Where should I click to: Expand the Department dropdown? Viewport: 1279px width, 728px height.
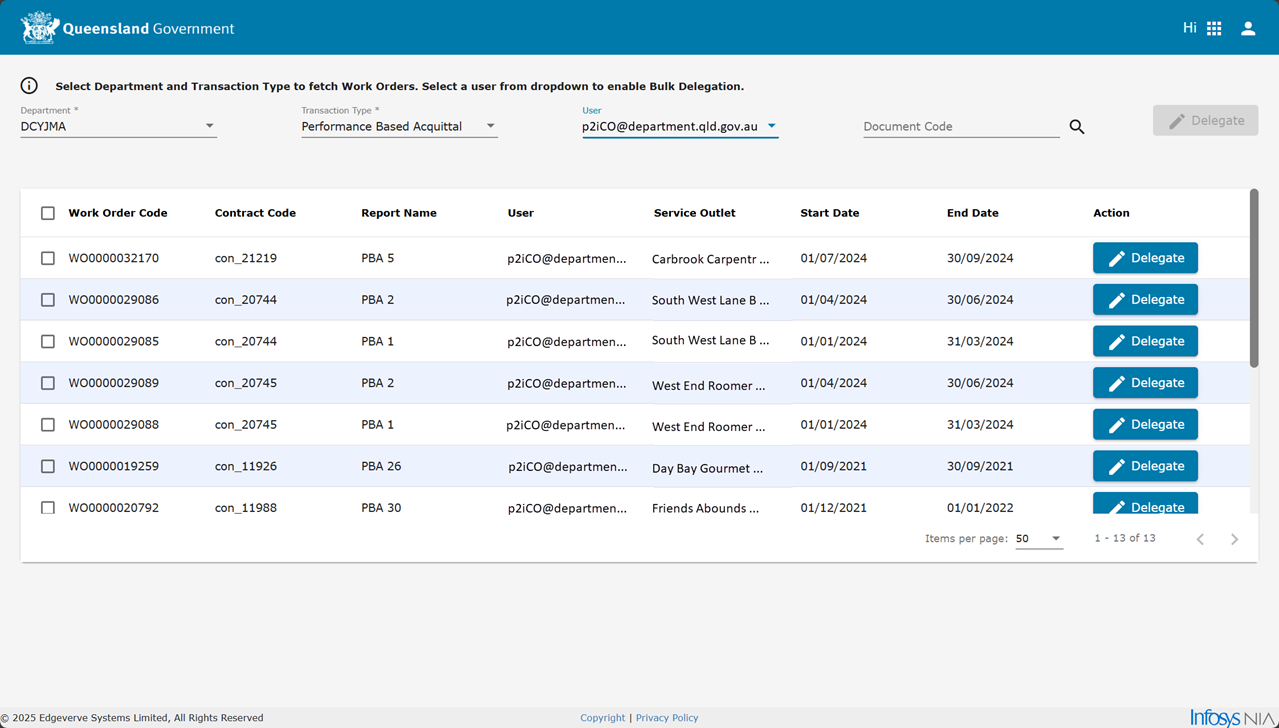(118, 126)
